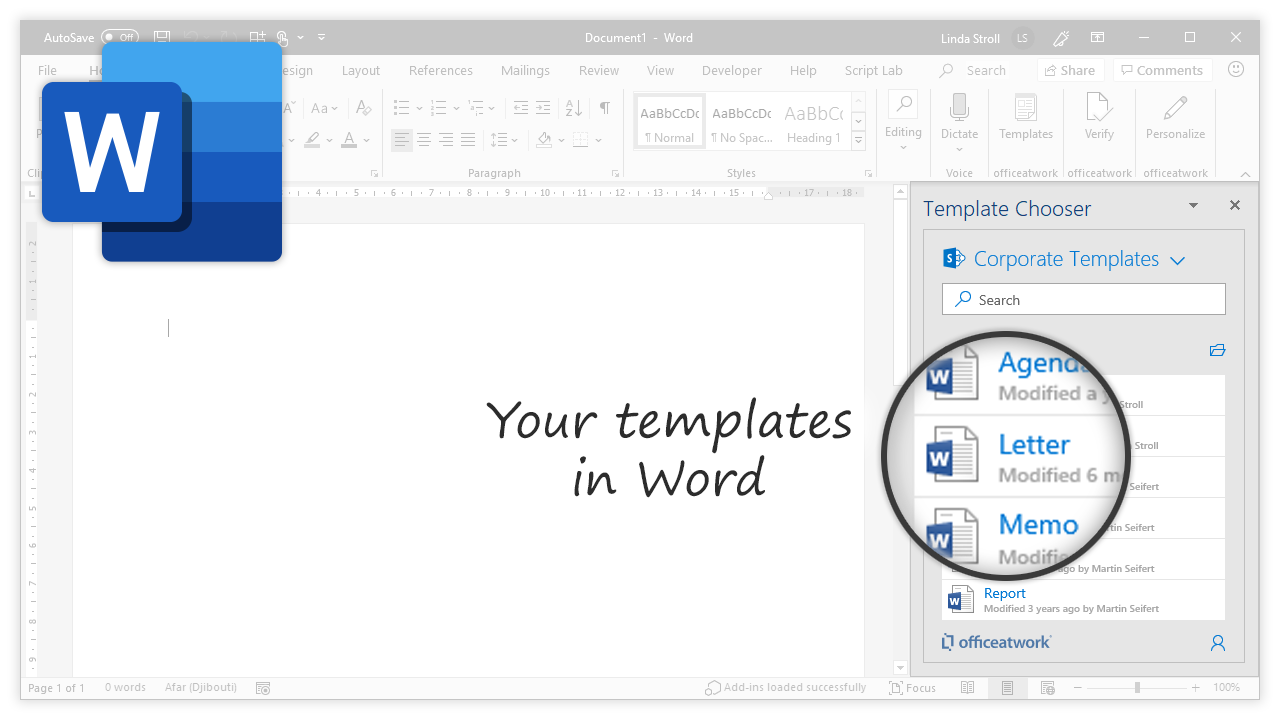The width and height of the screenshot is (1280, 720).
Task: Click the Template Chooser search field
Action: (1083, 299)
